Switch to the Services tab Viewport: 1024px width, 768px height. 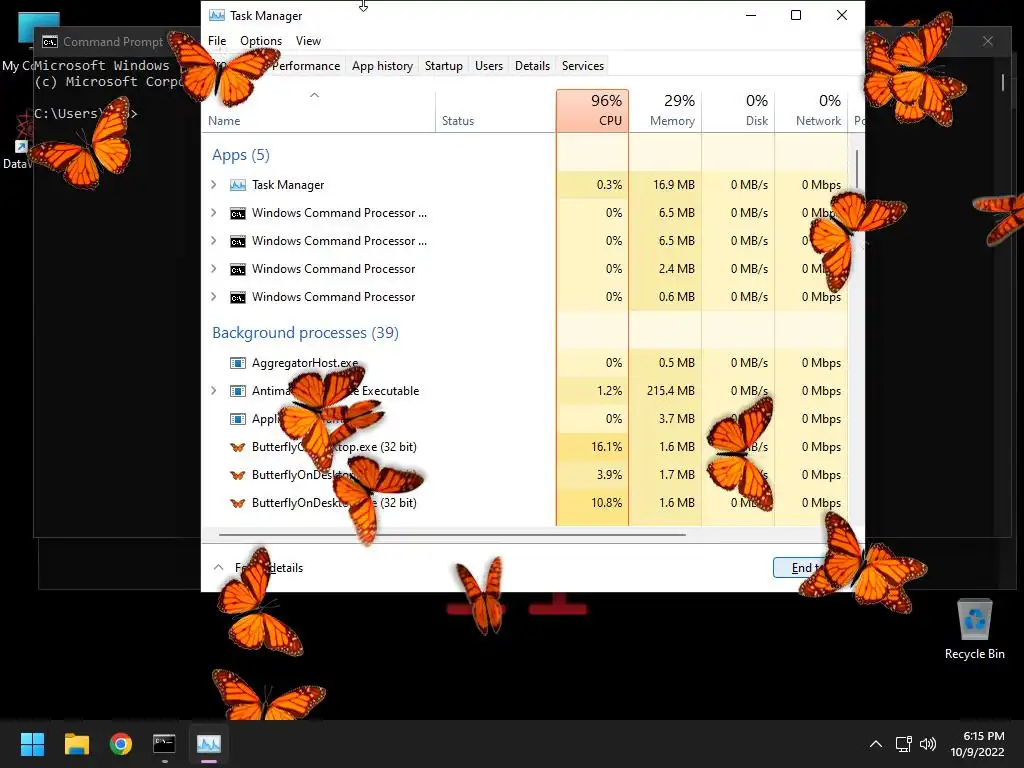pyautogui.click(x=583, y=66)
